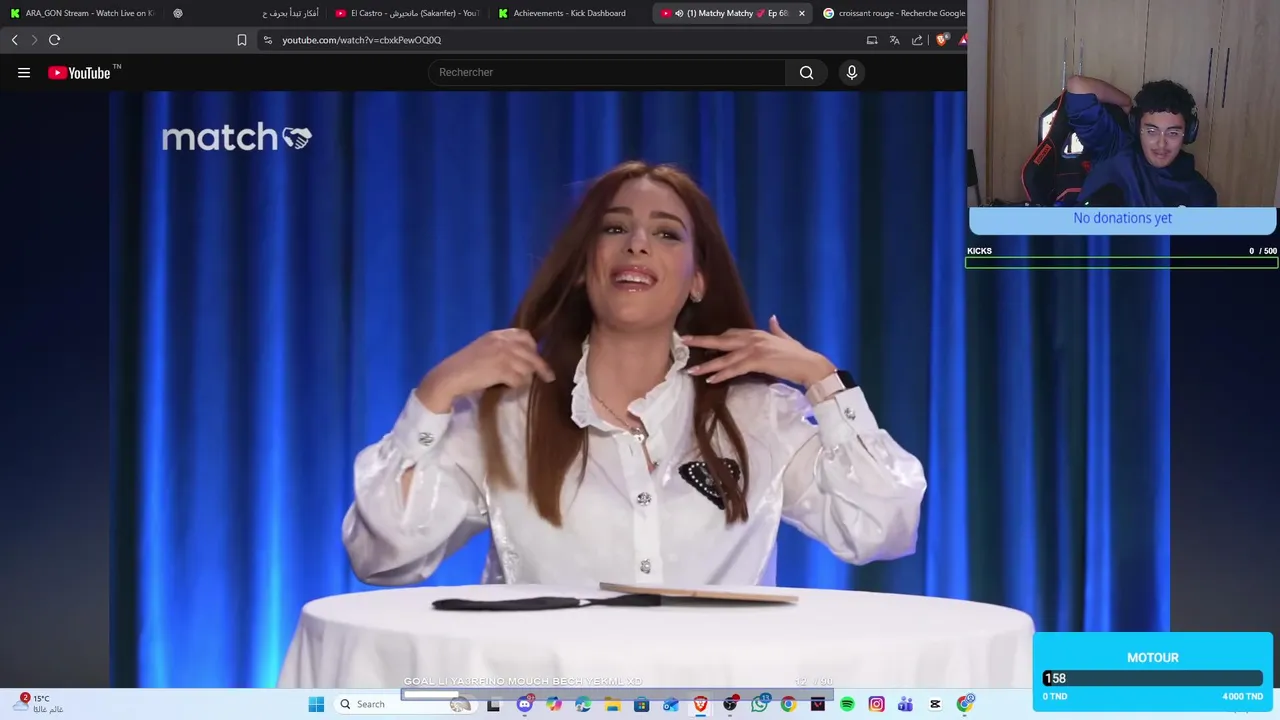Open the weather widget showing 15°C
The height and width of the screenshot is (720, 1280).
click(x=40, y=704)
